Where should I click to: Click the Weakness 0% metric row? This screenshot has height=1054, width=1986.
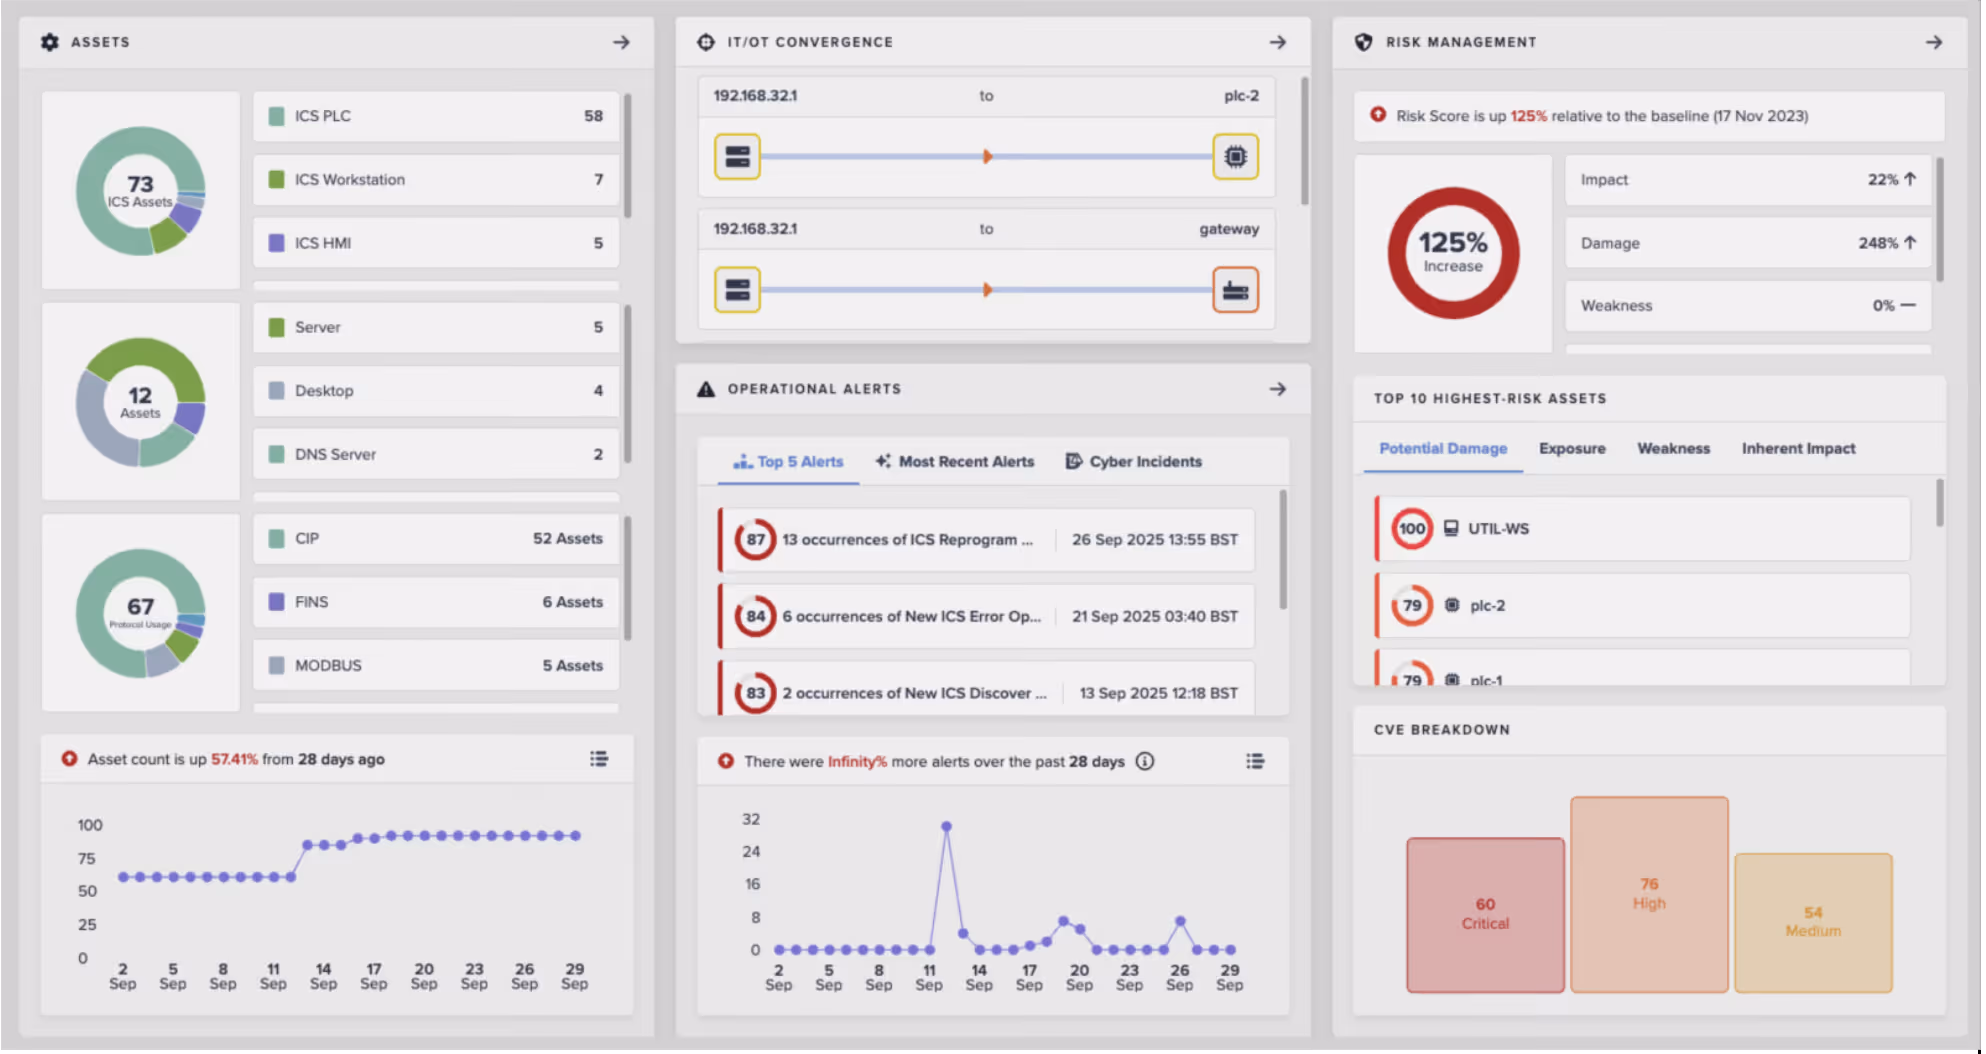[1747, 305]
